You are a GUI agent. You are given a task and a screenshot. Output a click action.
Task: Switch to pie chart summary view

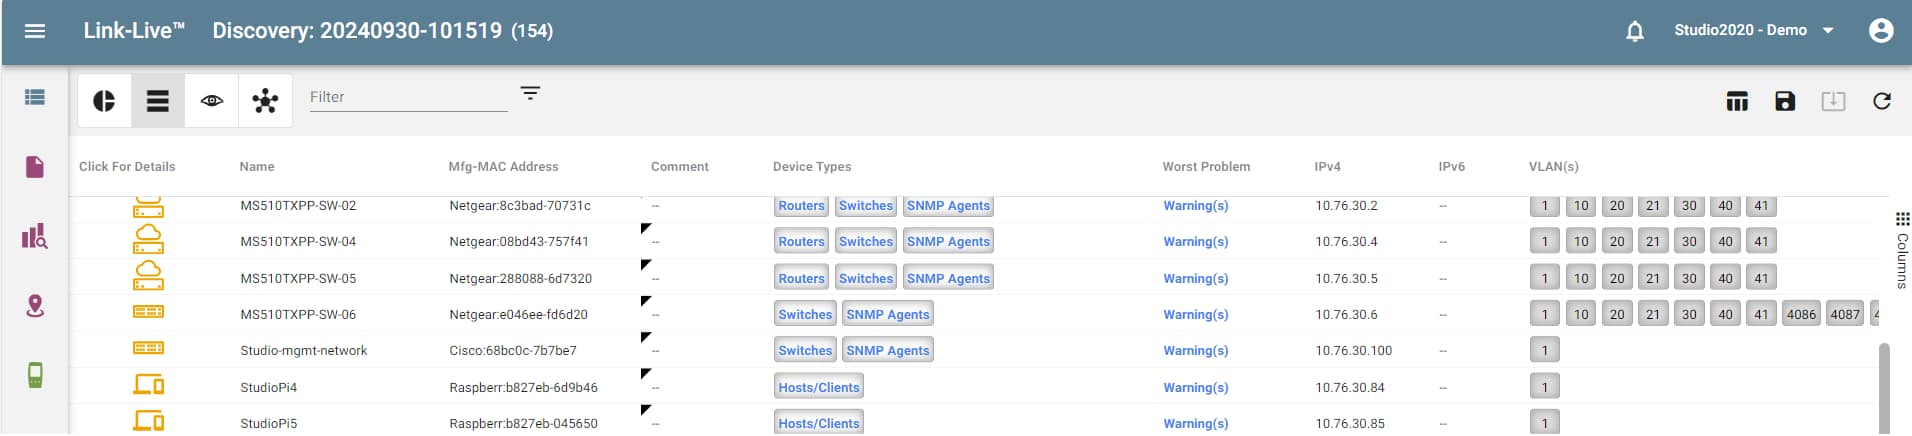coord(104,101)
